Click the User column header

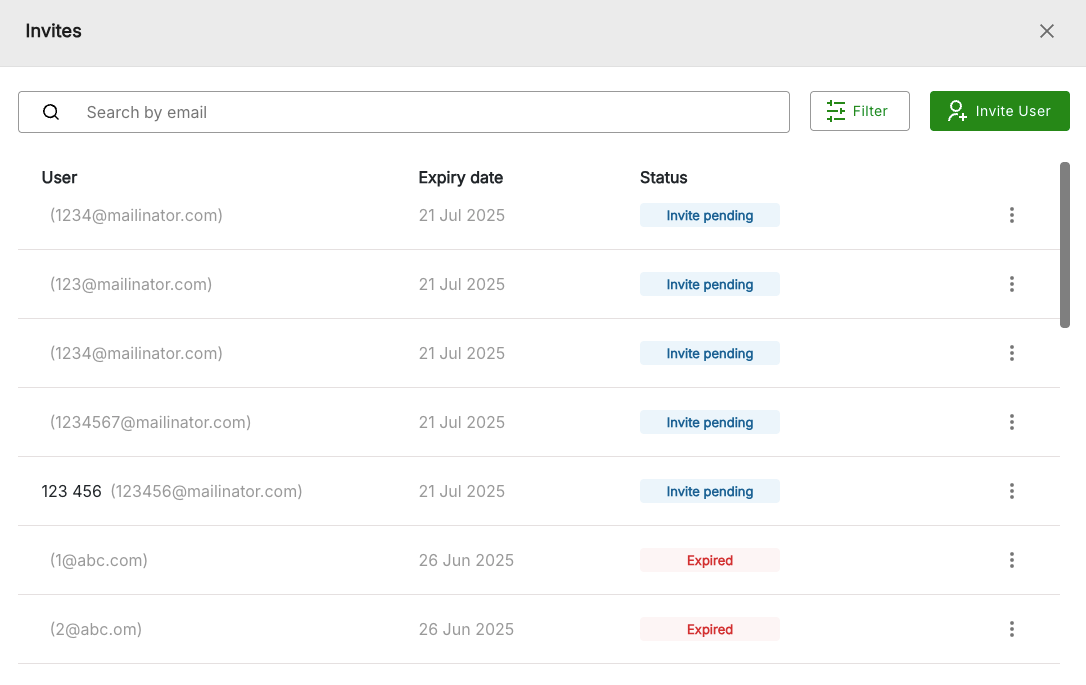click(x=59, y=178)
